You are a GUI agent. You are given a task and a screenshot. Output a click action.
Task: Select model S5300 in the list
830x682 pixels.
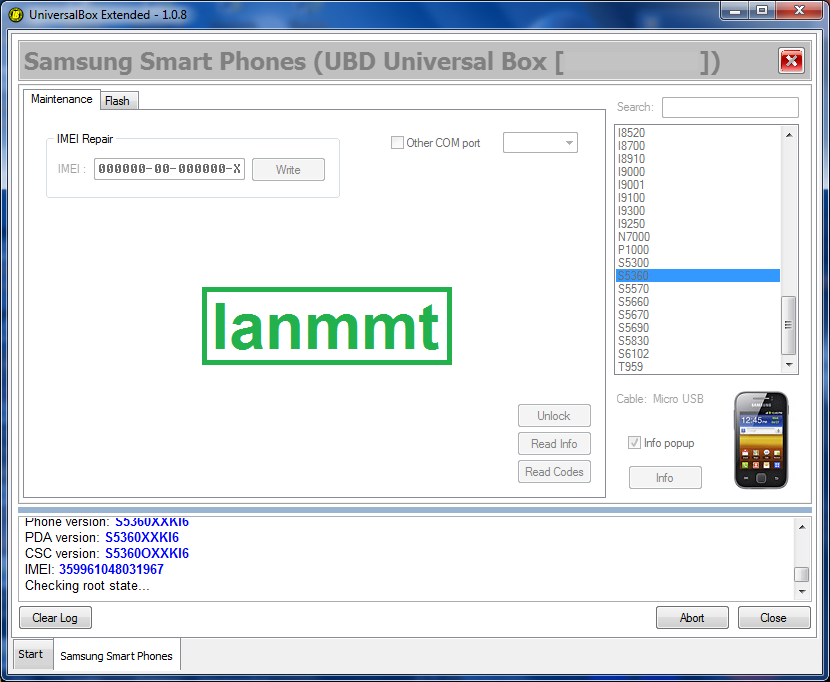(698, 263)
